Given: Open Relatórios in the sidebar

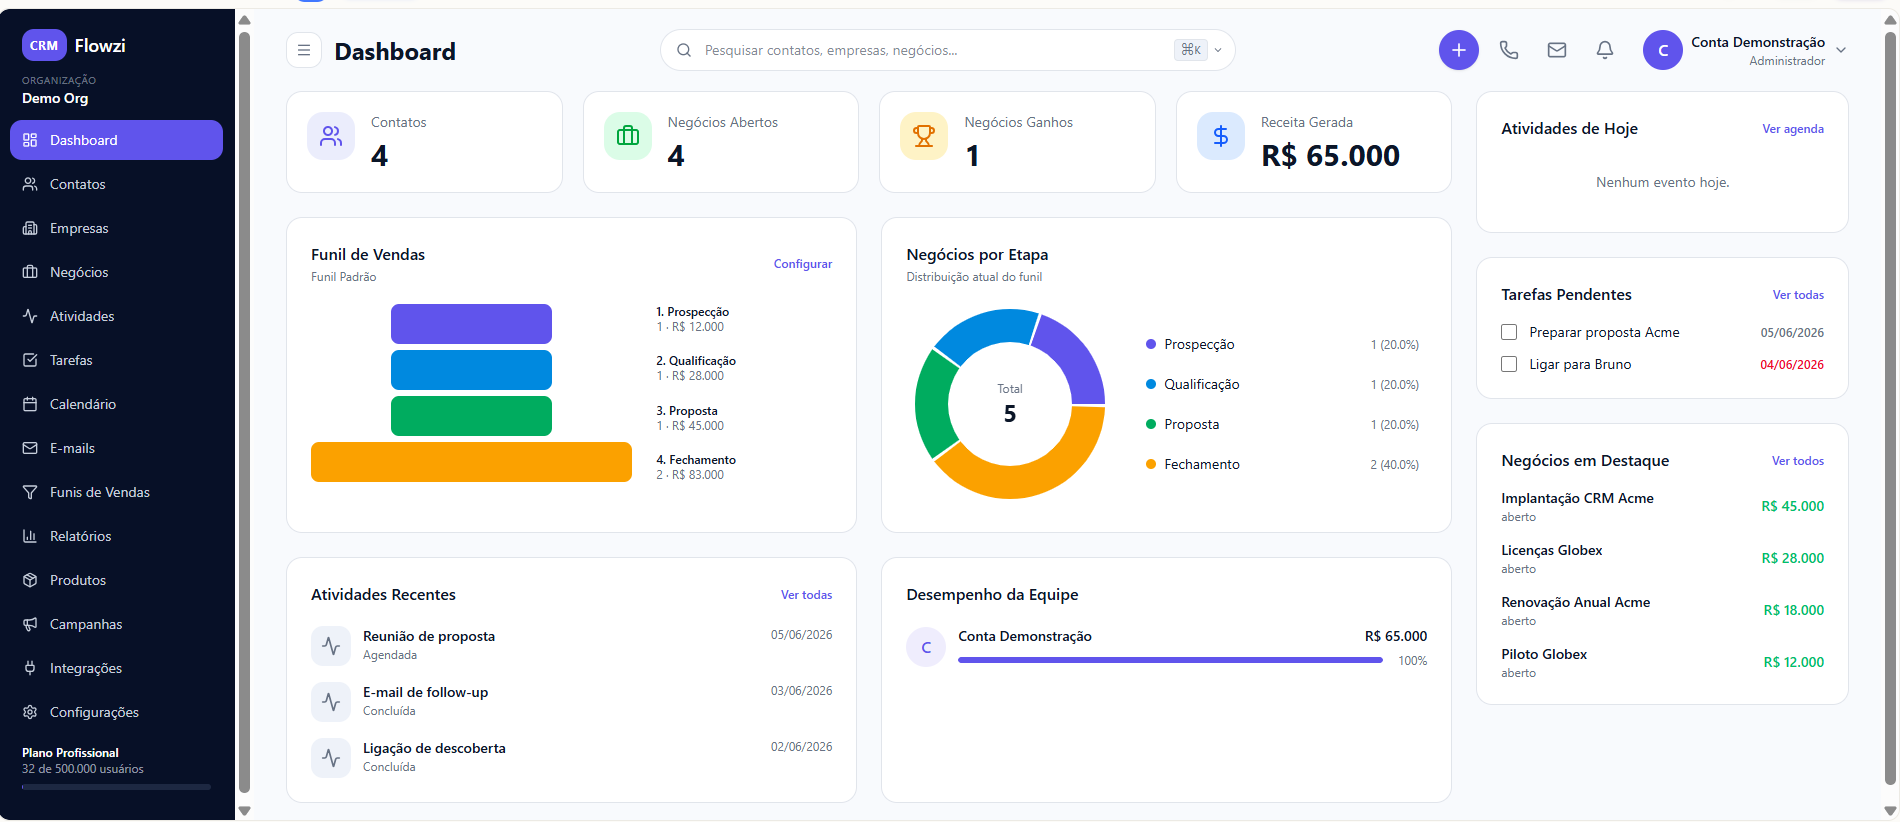Looking at the screenshot, I should point(116,536).
